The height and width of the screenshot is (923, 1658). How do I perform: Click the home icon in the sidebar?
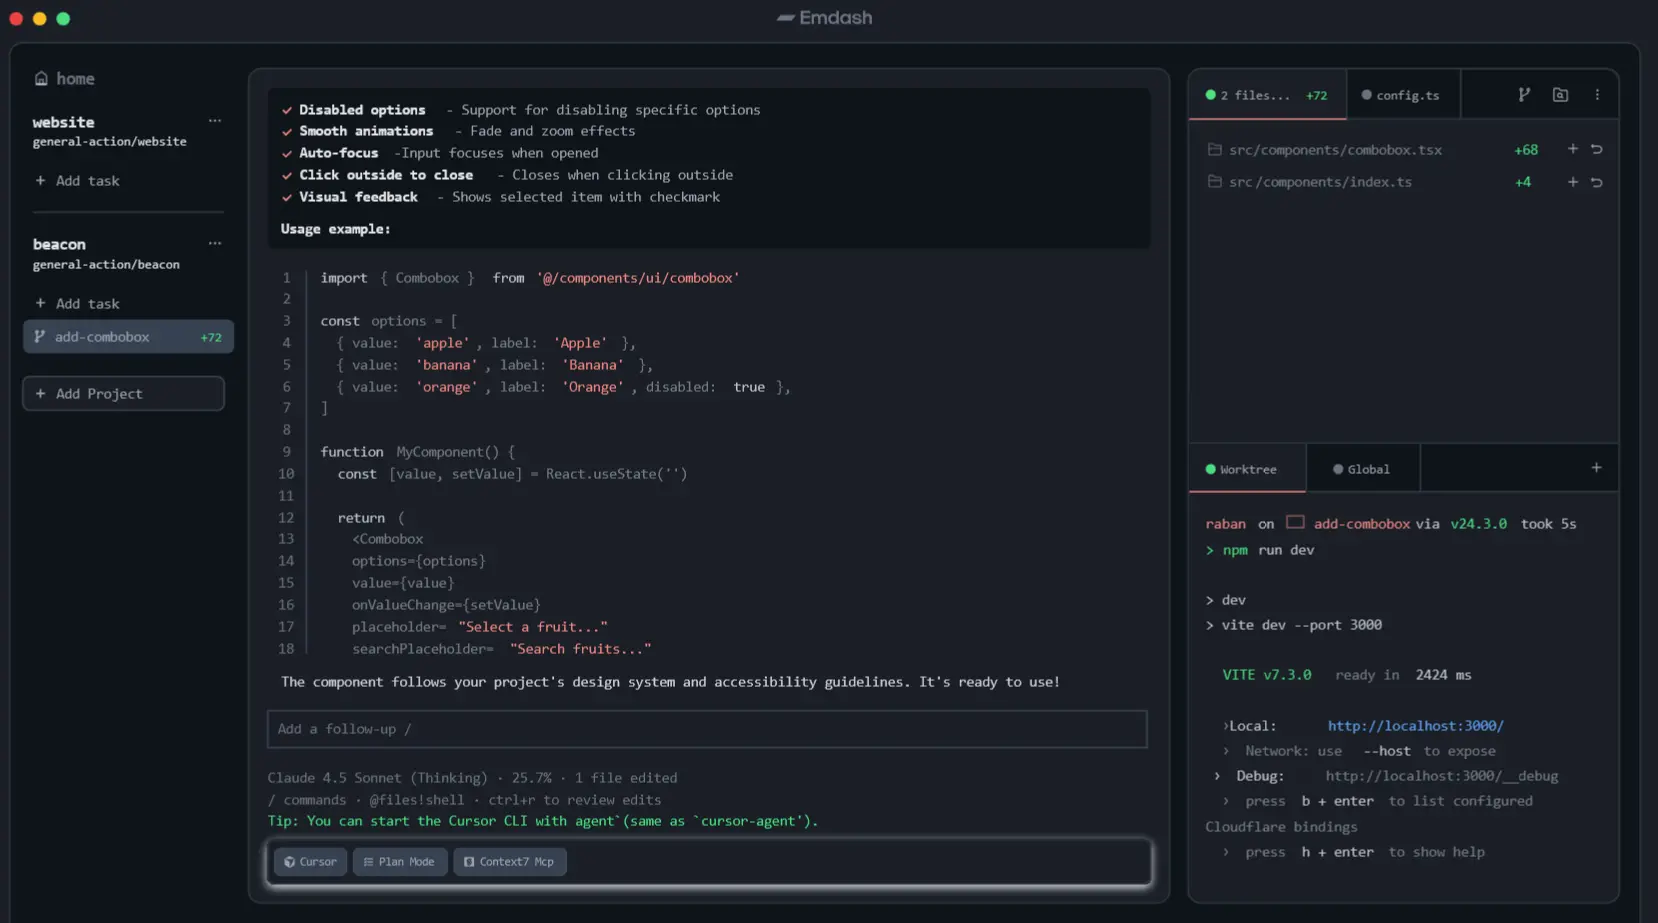pyautogui.click(x=40, y=78)
